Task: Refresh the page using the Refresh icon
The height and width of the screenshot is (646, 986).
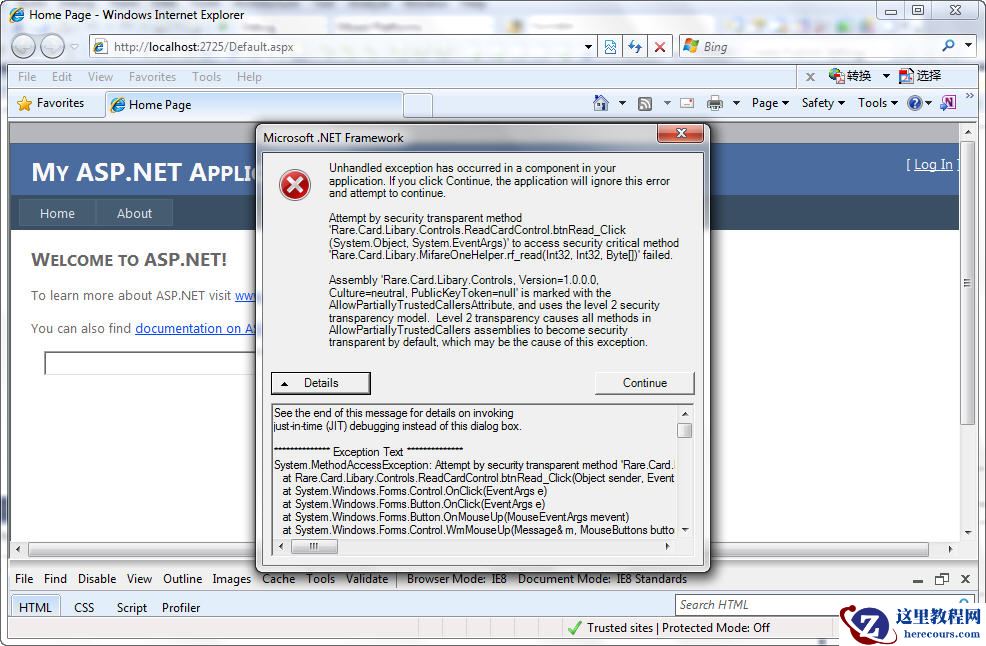Action: [x=635, y=47]
